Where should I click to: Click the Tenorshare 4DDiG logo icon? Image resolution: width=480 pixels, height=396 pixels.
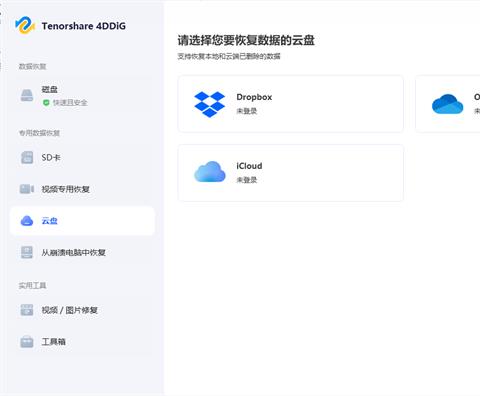(x=25, y=25)
